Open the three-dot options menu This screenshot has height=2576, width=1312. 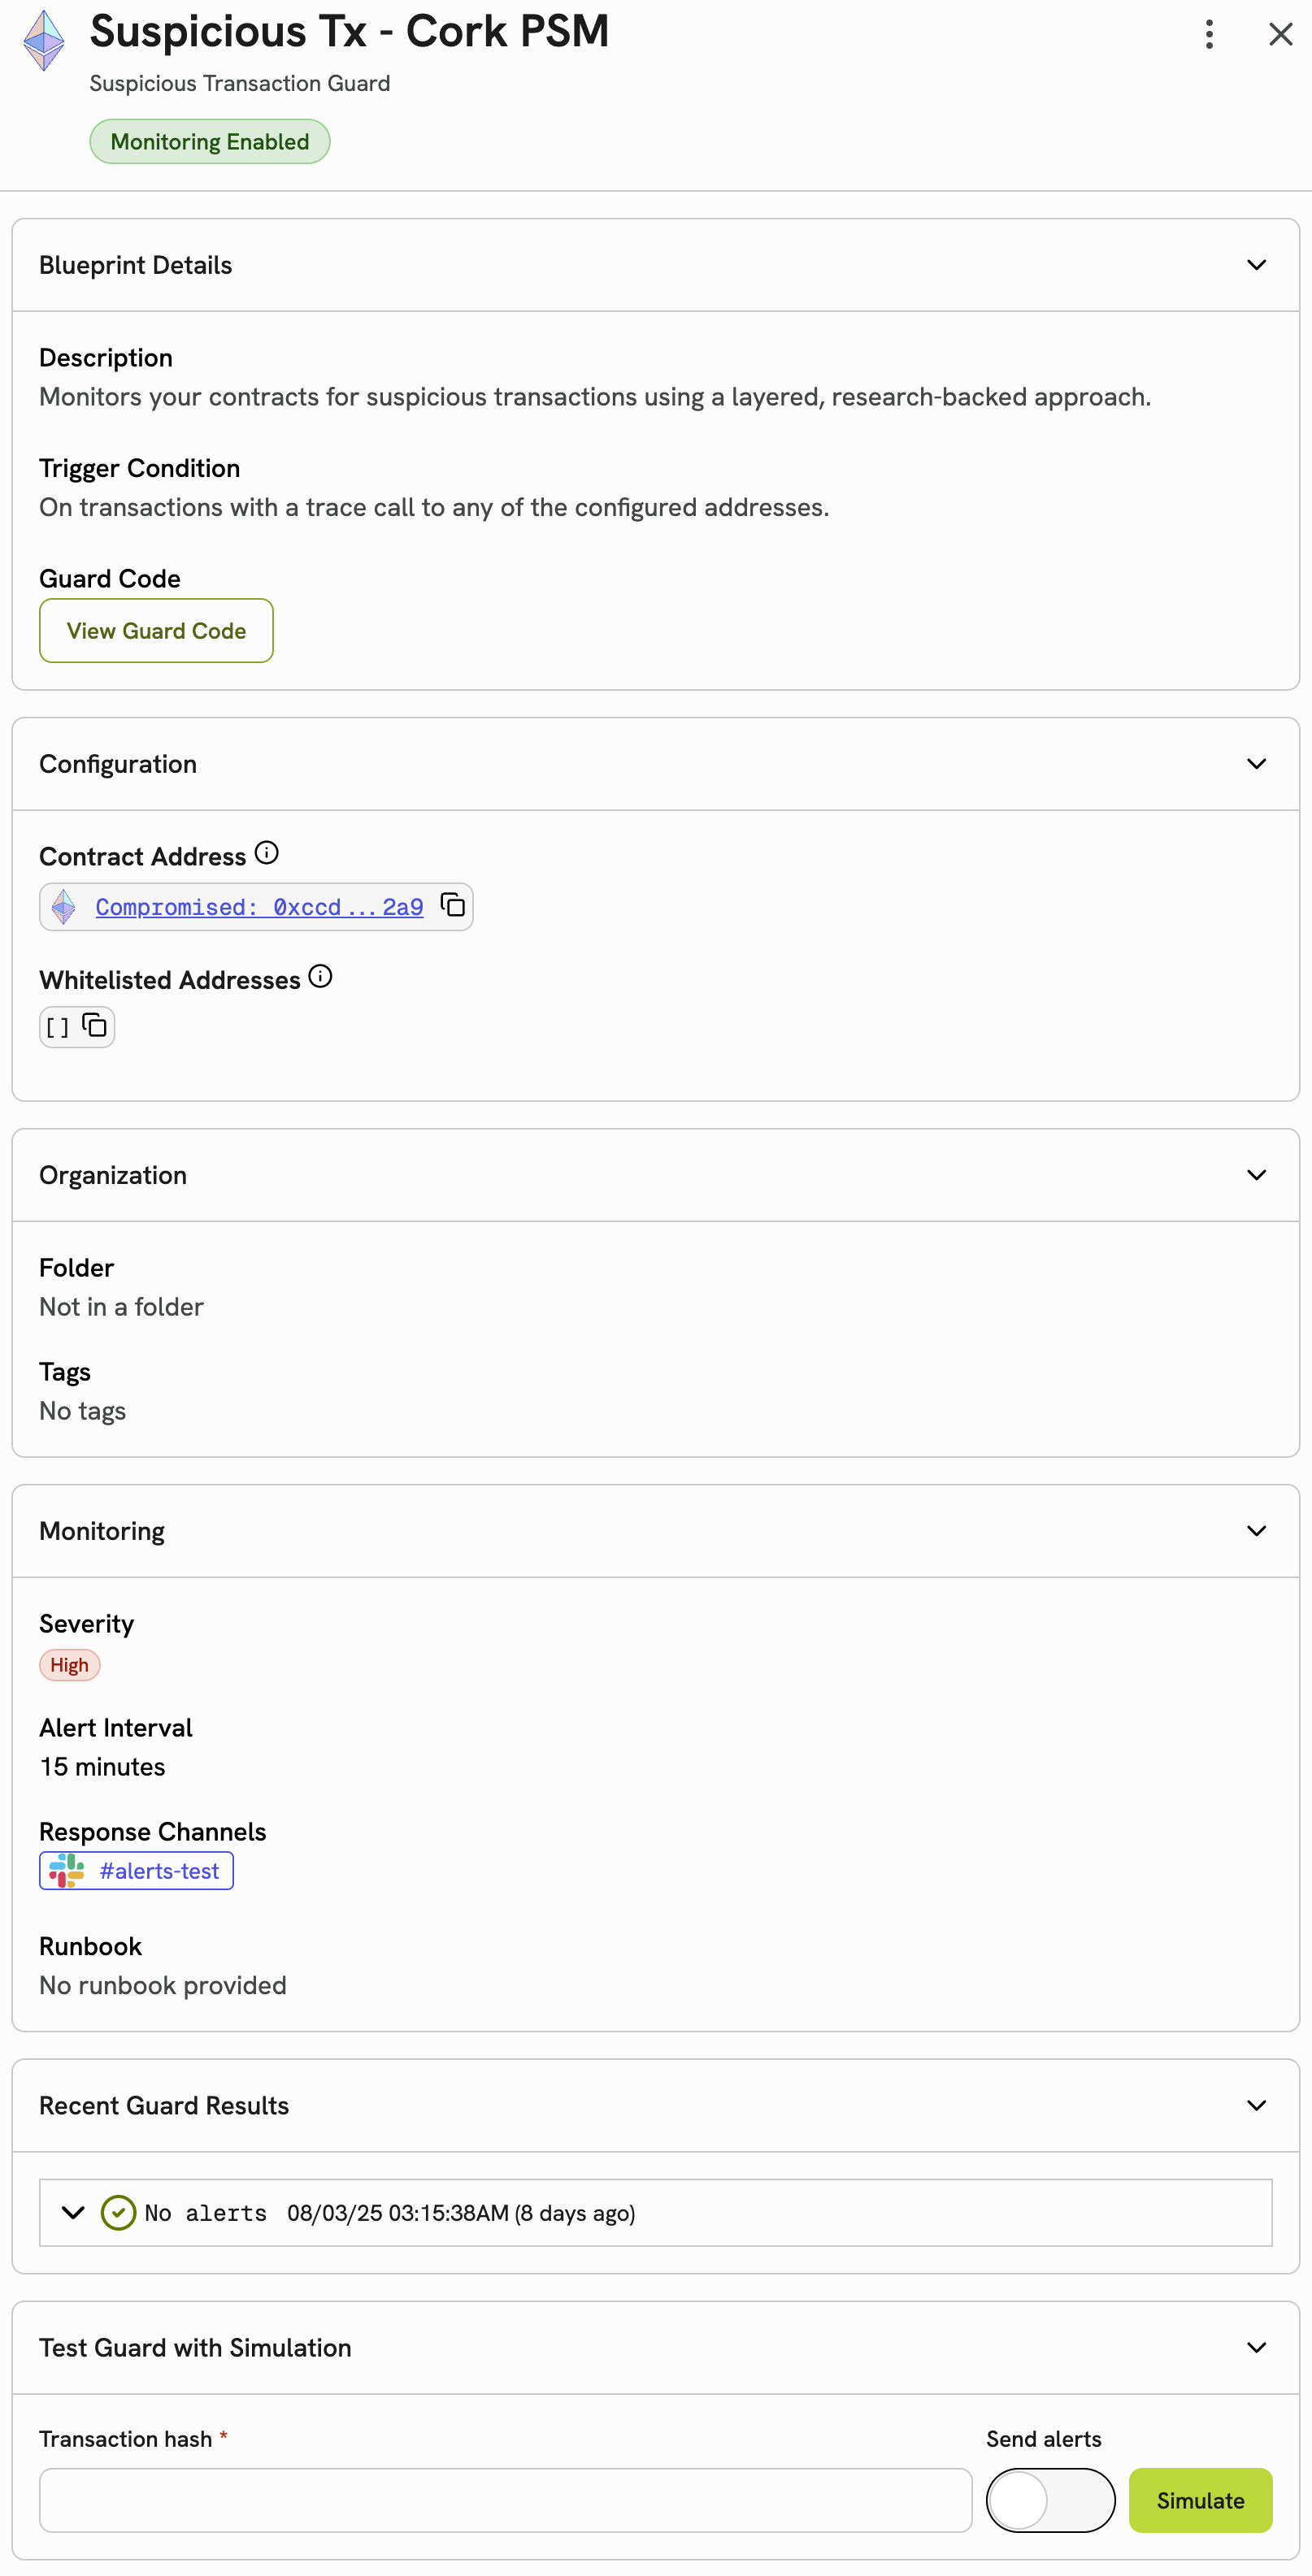1209,34
